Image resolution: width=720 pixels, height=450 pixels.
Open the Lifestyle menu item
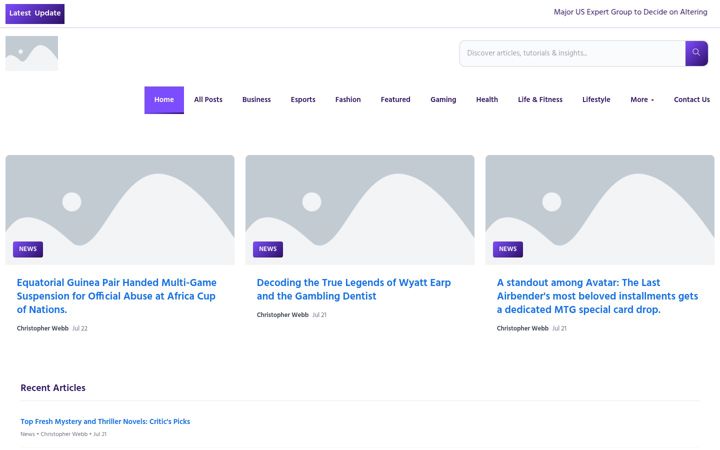tap(596, 100)
